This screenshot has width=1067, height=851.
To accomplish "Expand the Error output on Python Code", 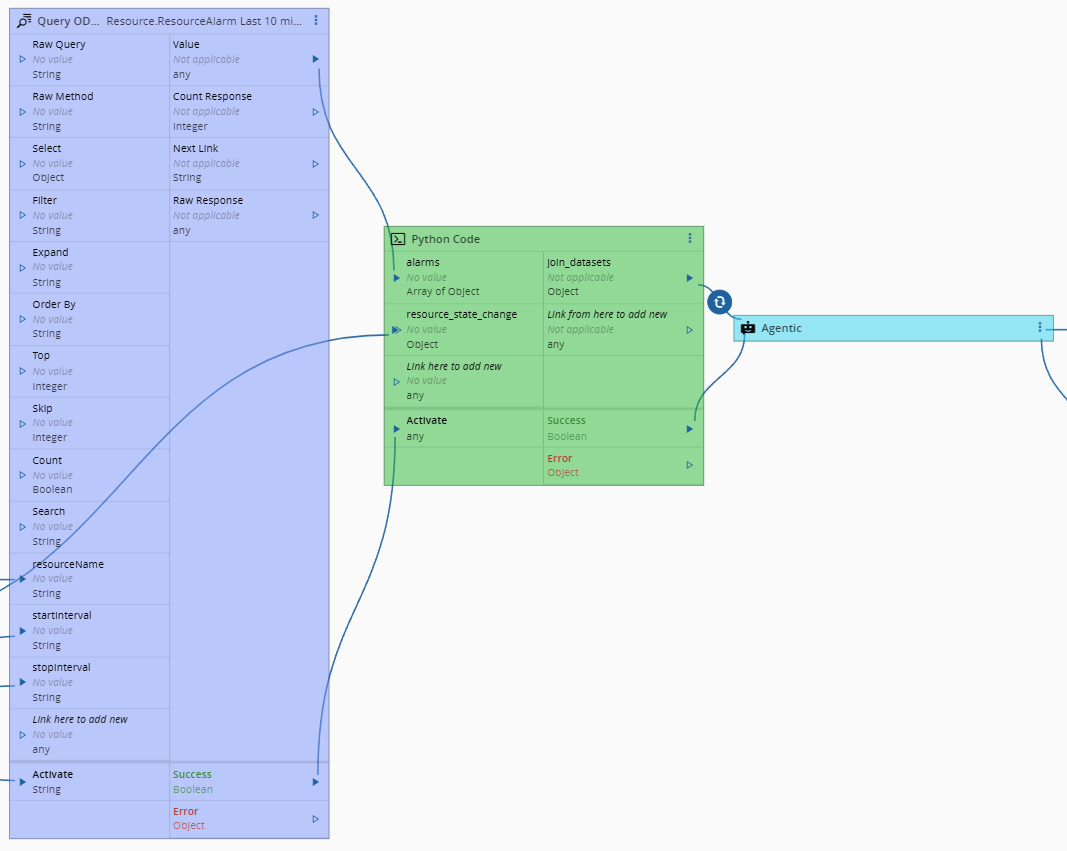I will click(689, 465).
